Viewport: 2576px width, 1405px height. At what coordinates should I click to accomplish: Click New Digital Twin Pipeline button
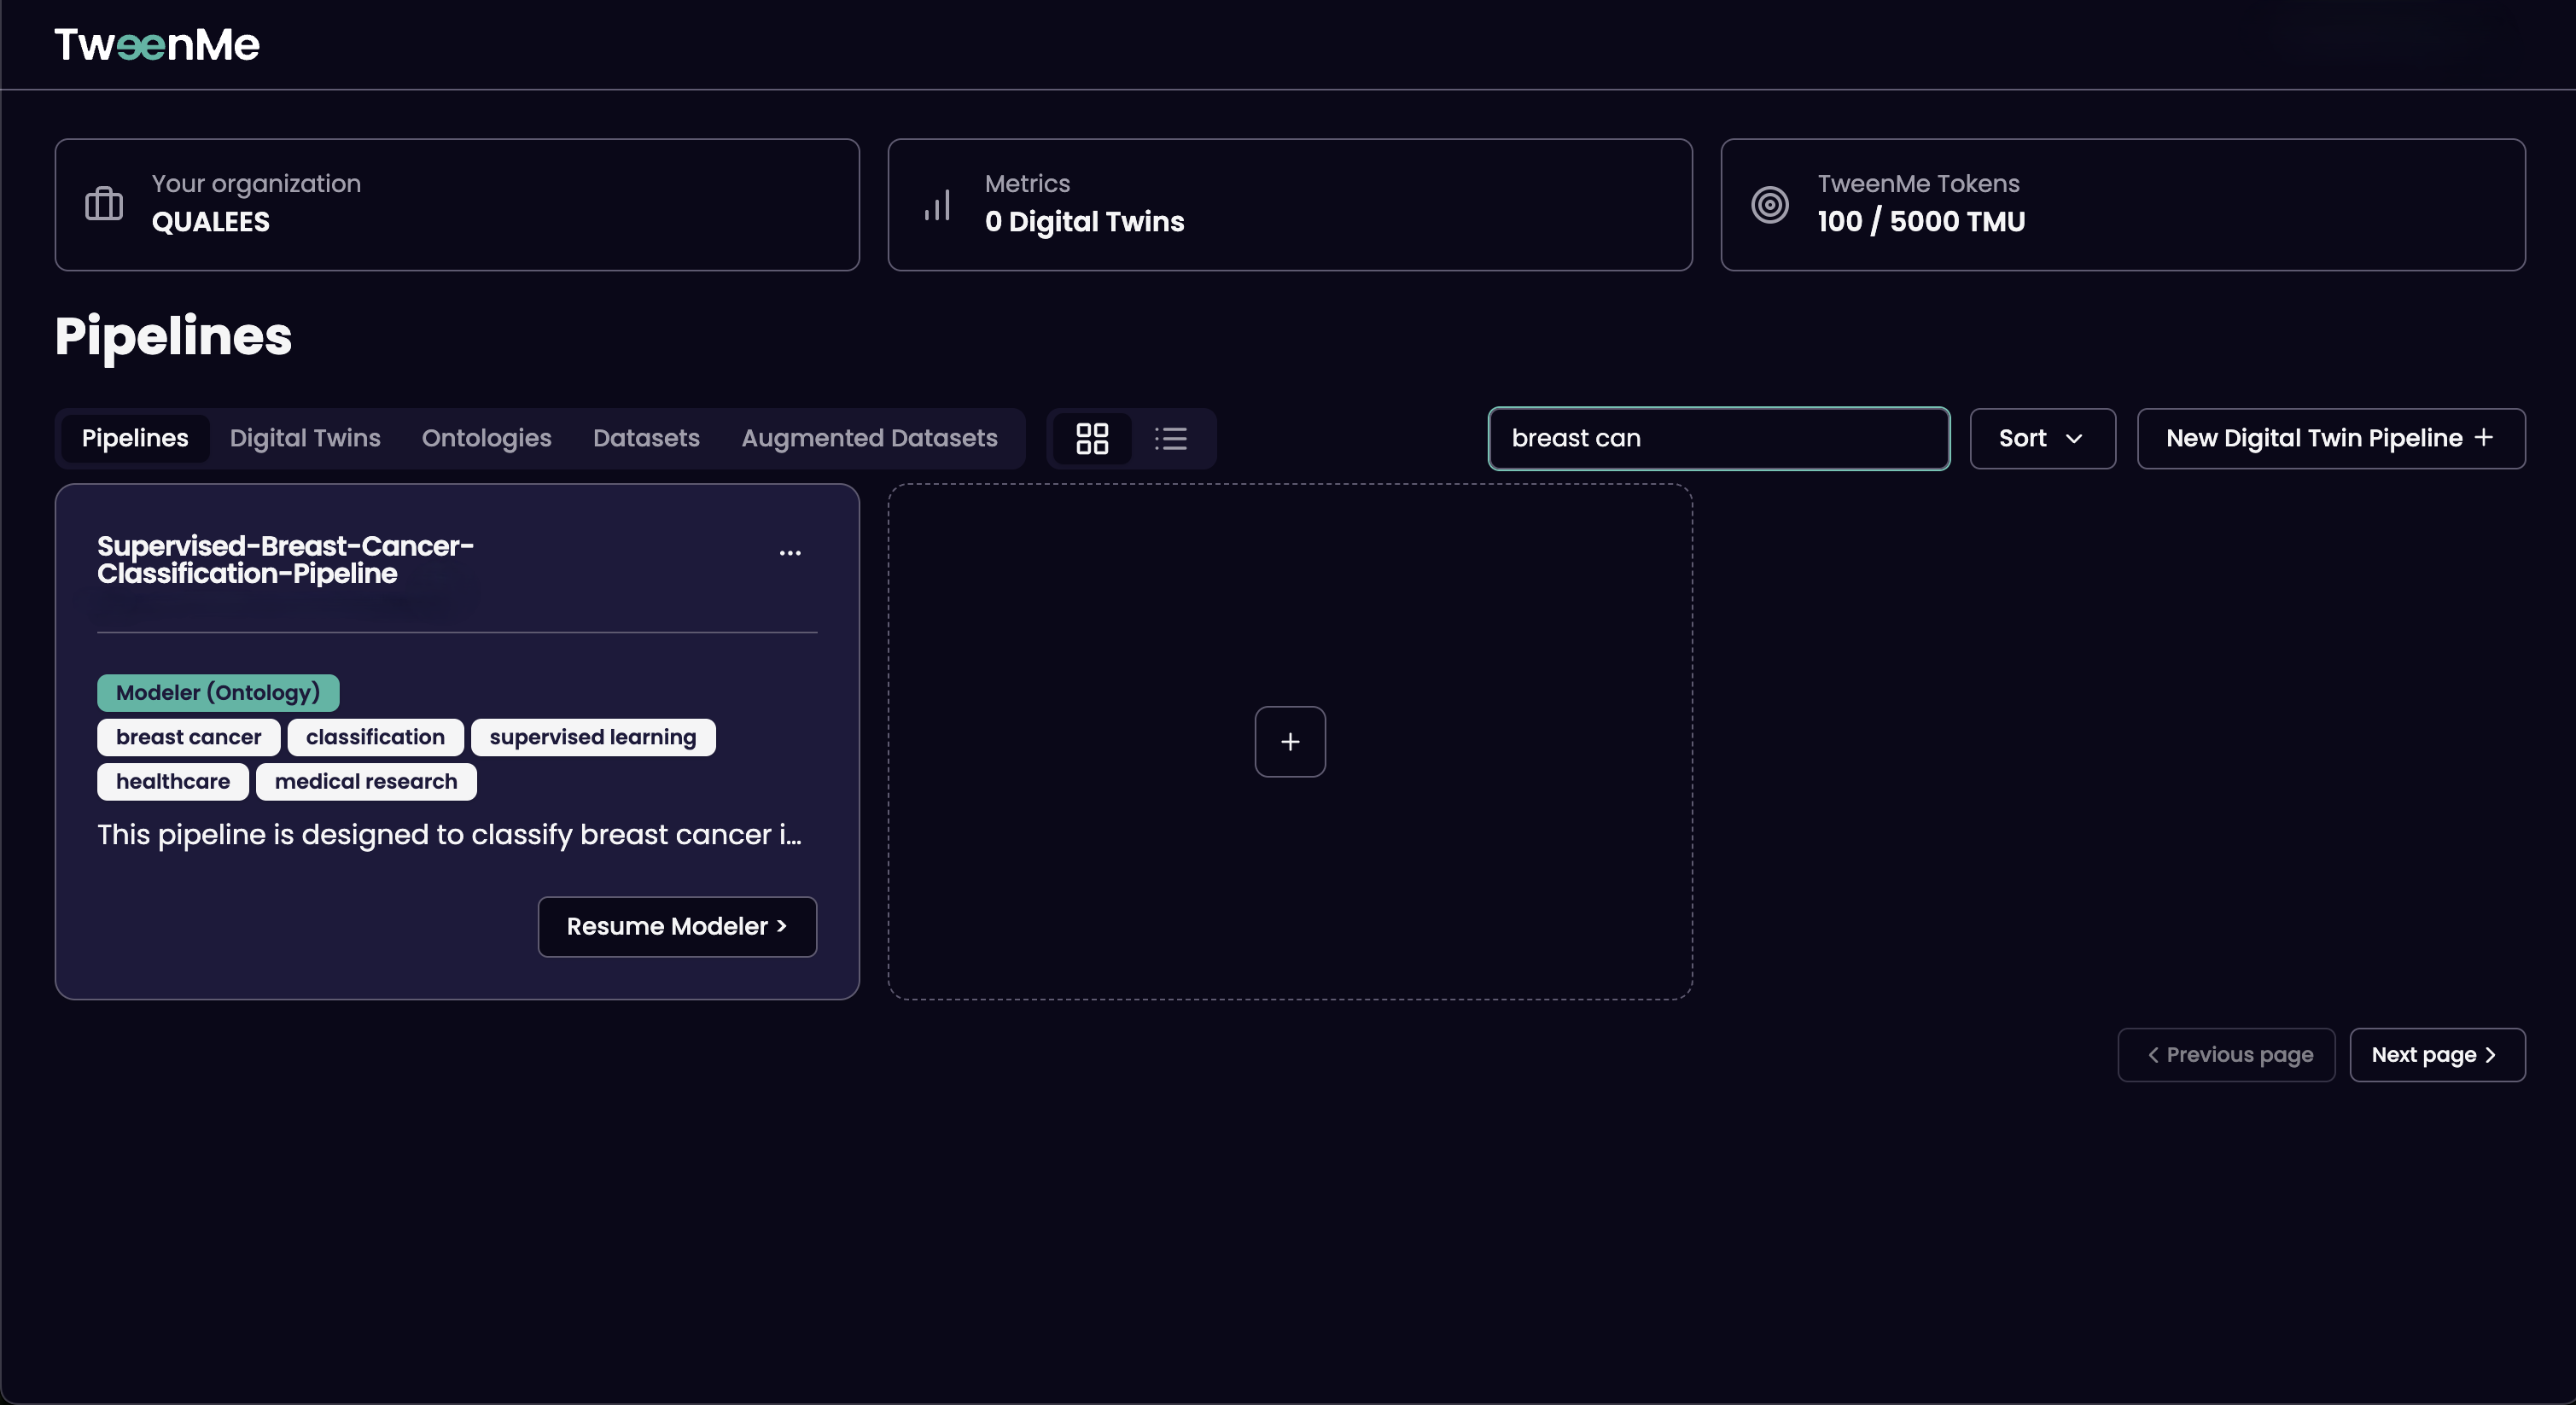(2331, 438)
